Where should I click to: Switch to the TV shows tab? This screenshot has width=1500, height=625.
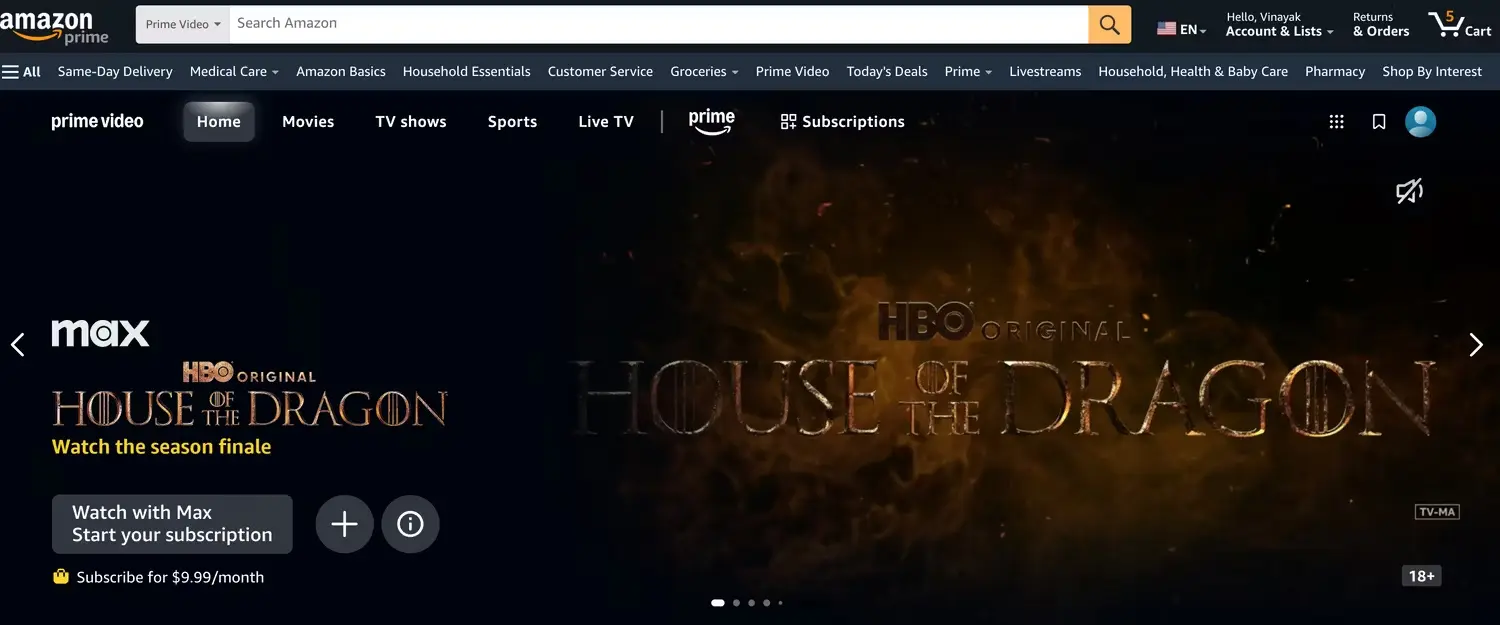click(411, 122)
